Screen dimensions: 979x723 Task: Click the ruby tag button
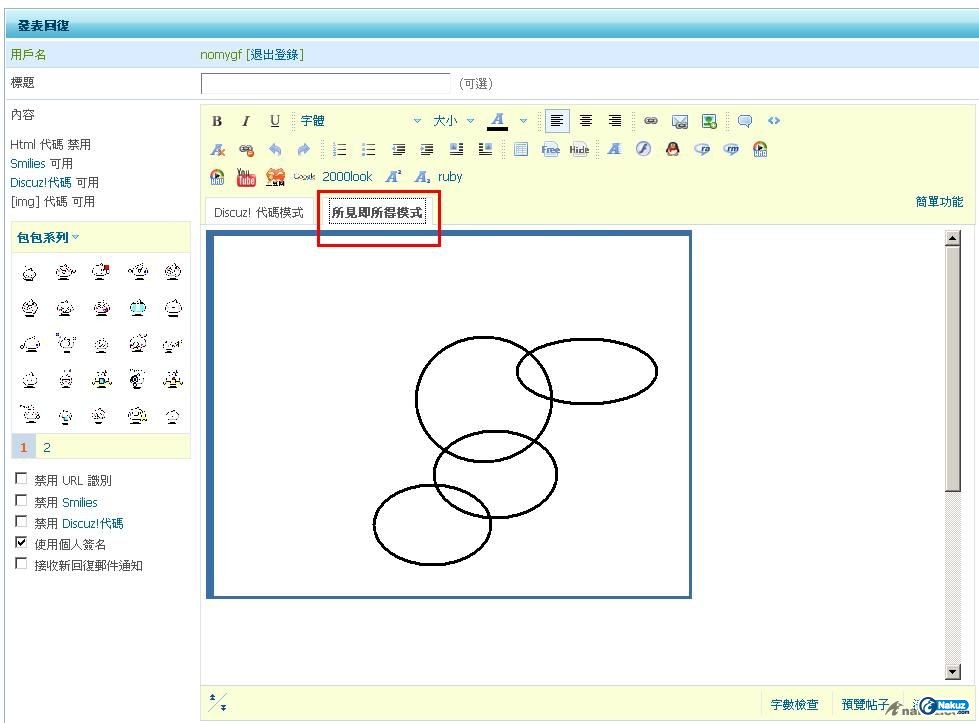point(450,177)
